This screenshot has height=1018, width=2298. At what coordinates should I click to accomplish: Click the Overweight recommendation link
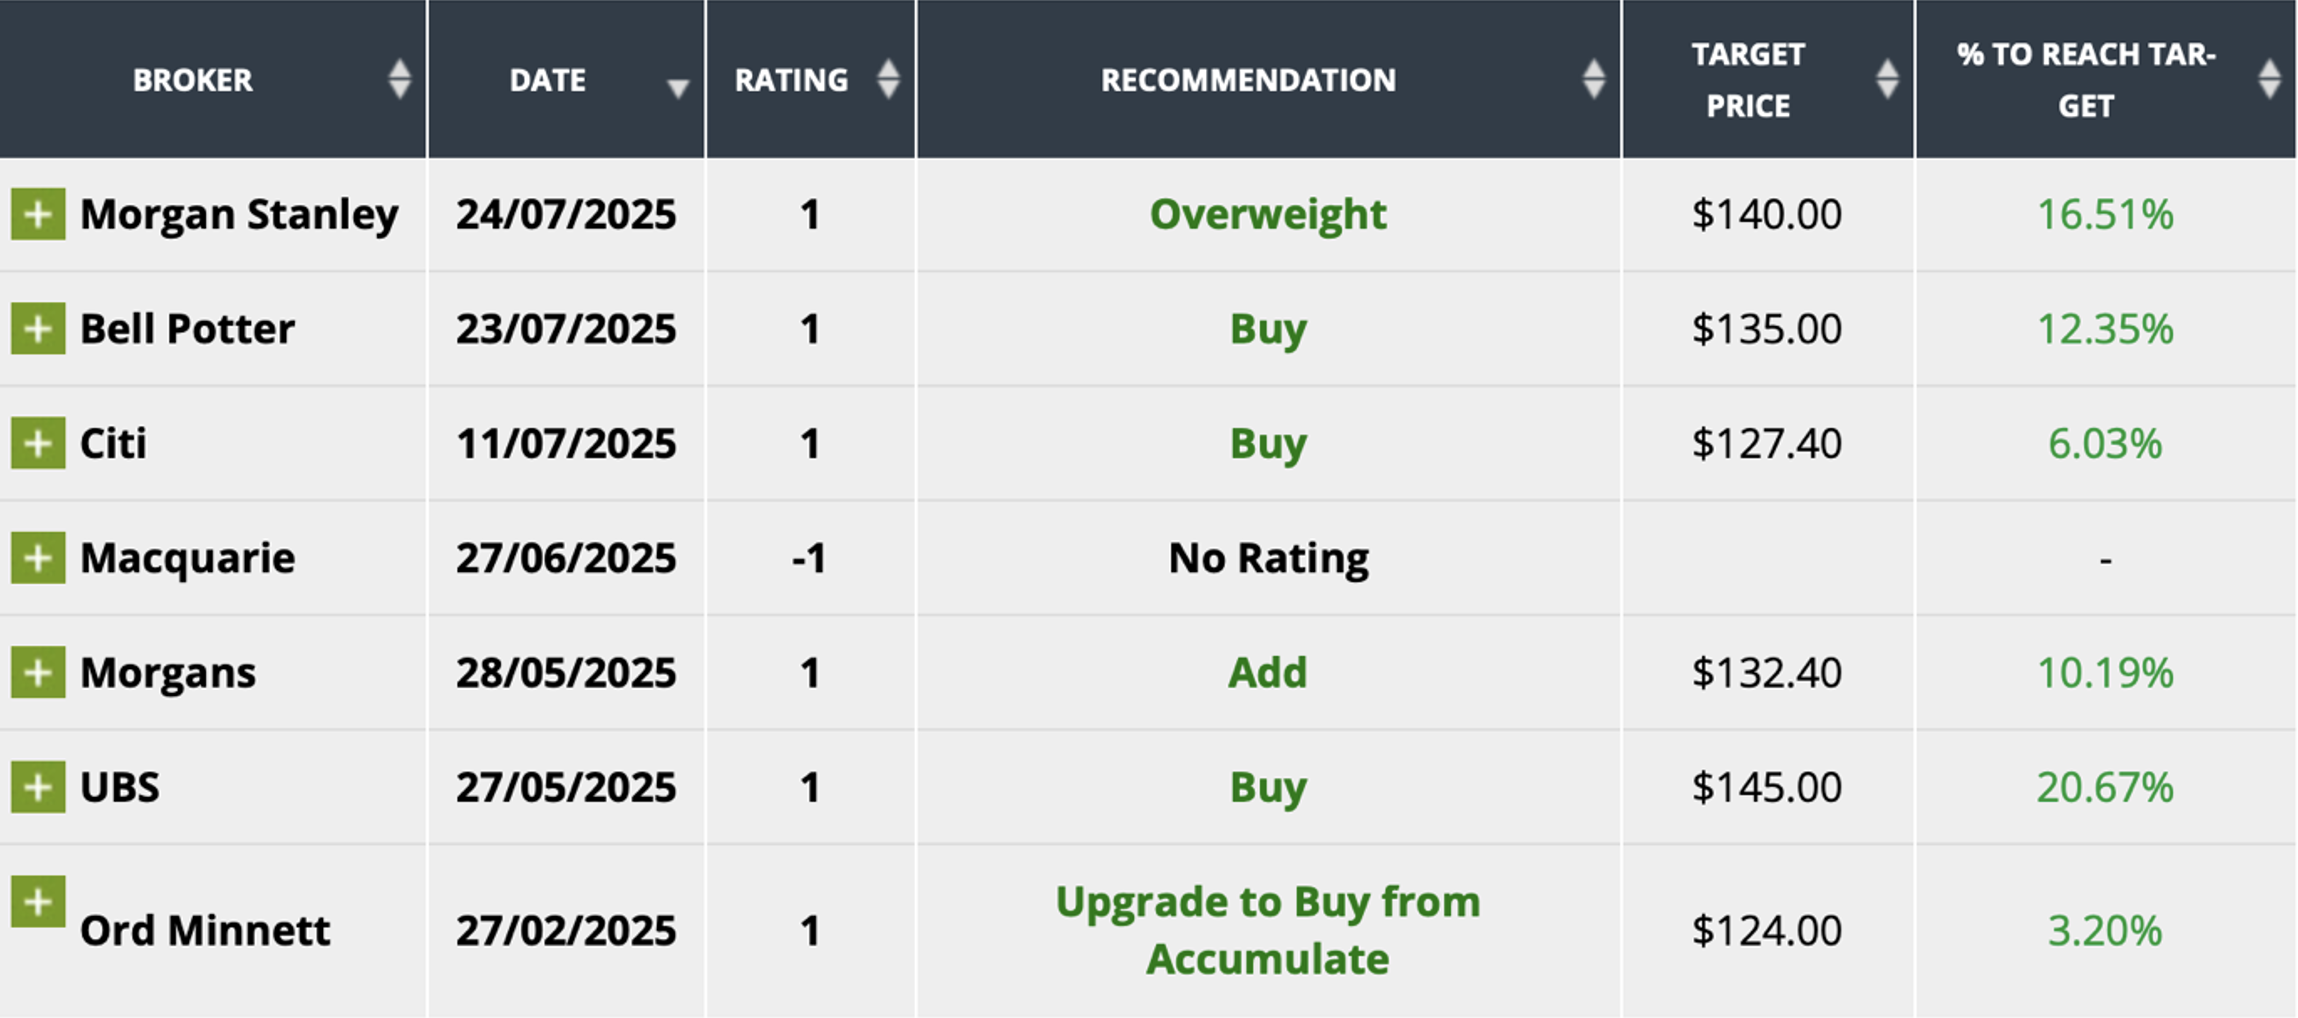[x=1267, y=214]
